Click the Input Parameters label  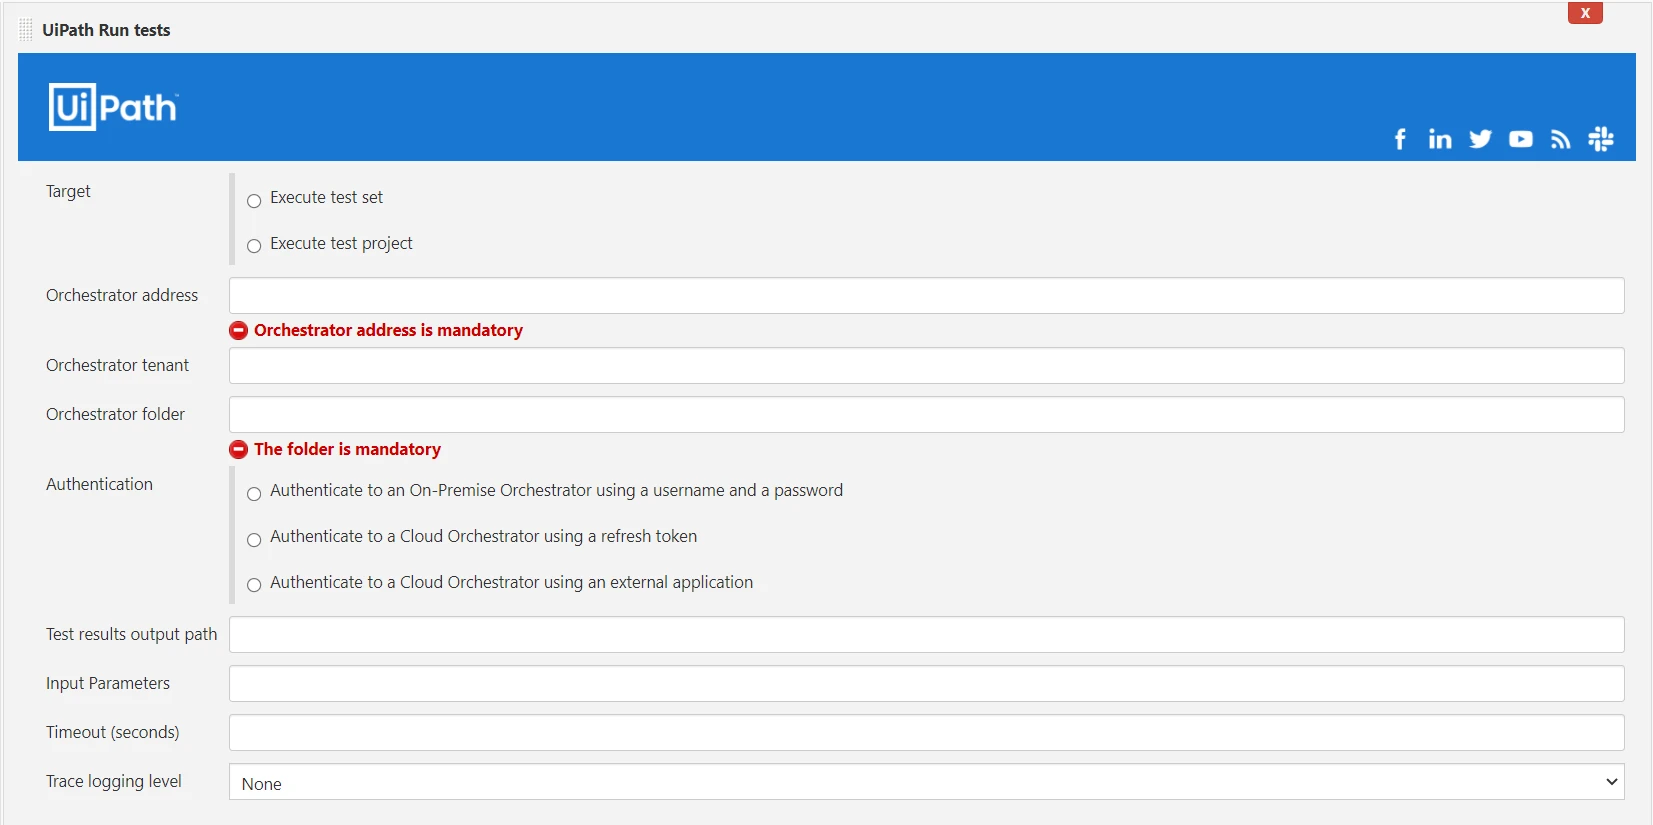tap(108, 683)
